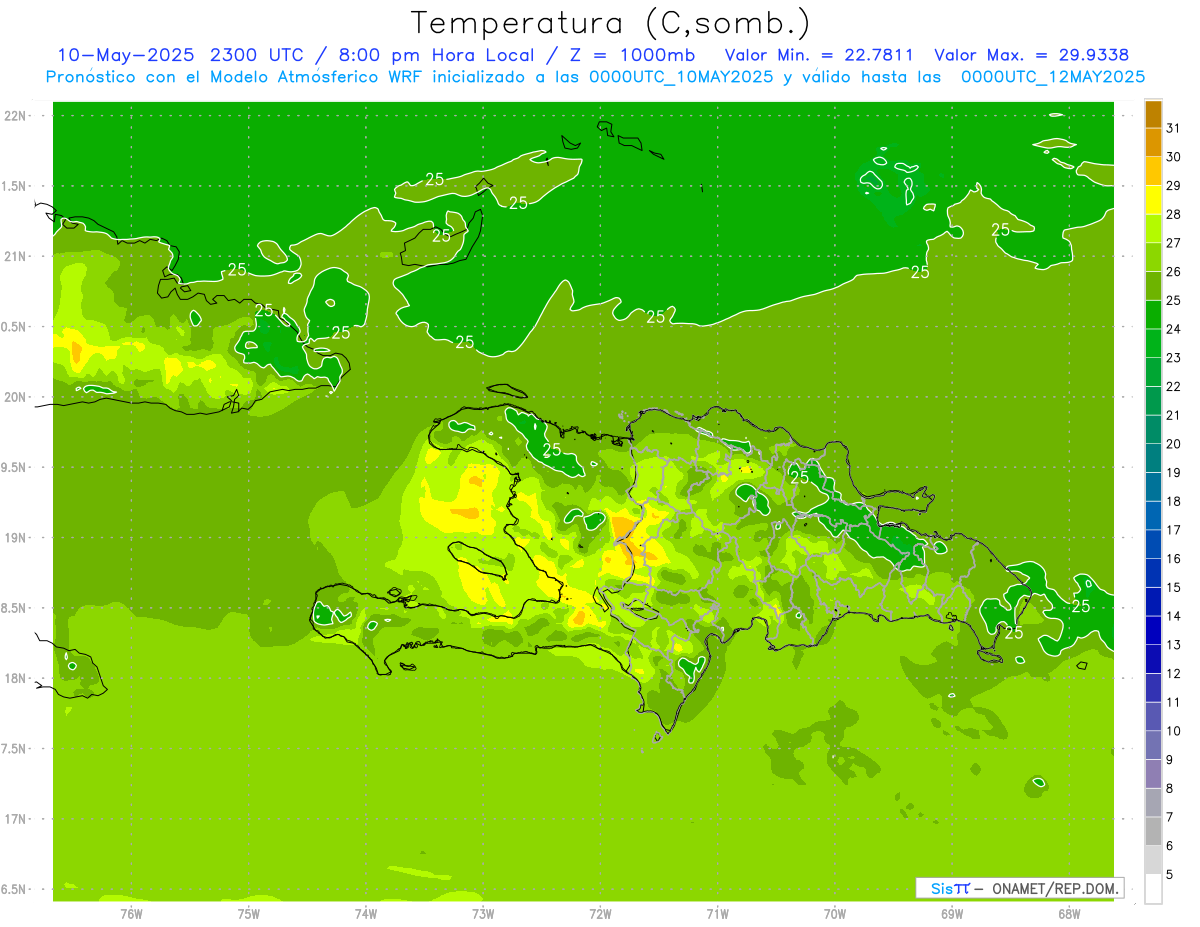
Task: Click the legend value label "26"
Action: 1173,271
